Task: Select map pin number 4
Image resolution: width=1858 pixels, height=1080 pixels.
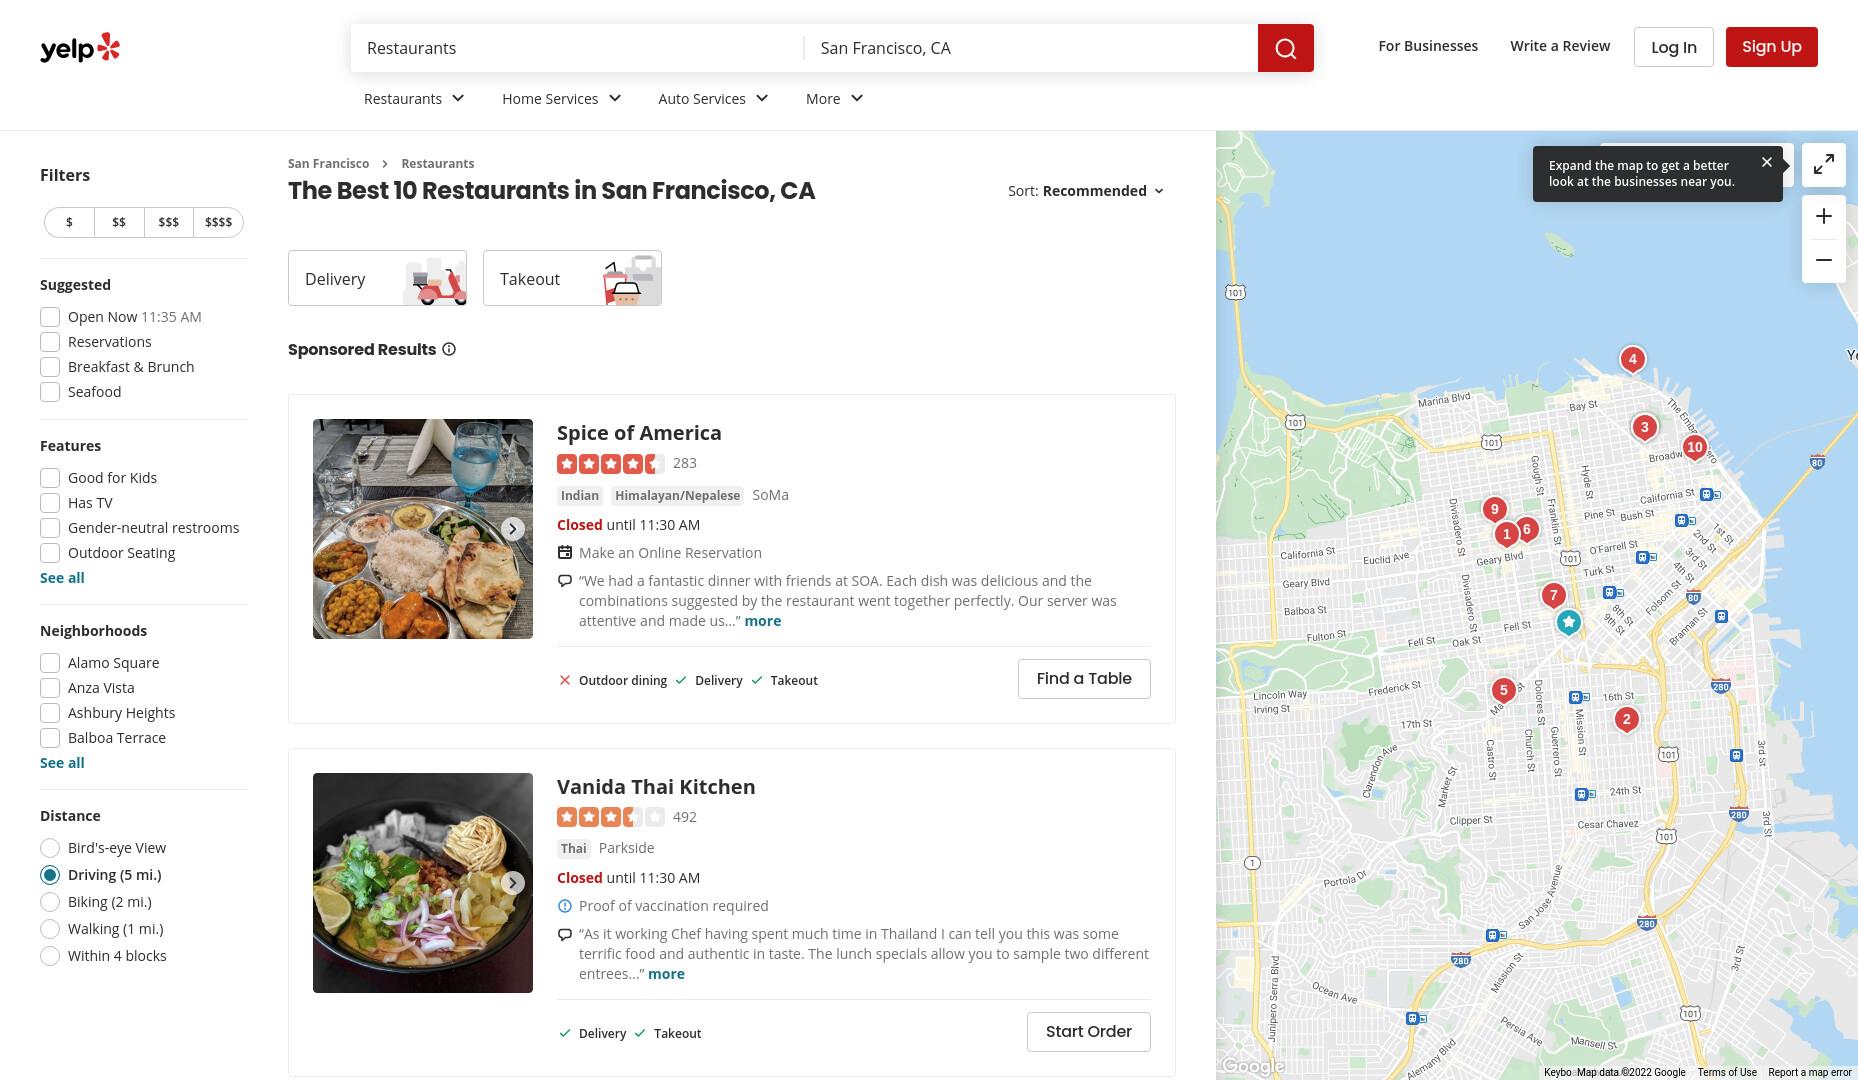Action: [x=1632, y=360]
